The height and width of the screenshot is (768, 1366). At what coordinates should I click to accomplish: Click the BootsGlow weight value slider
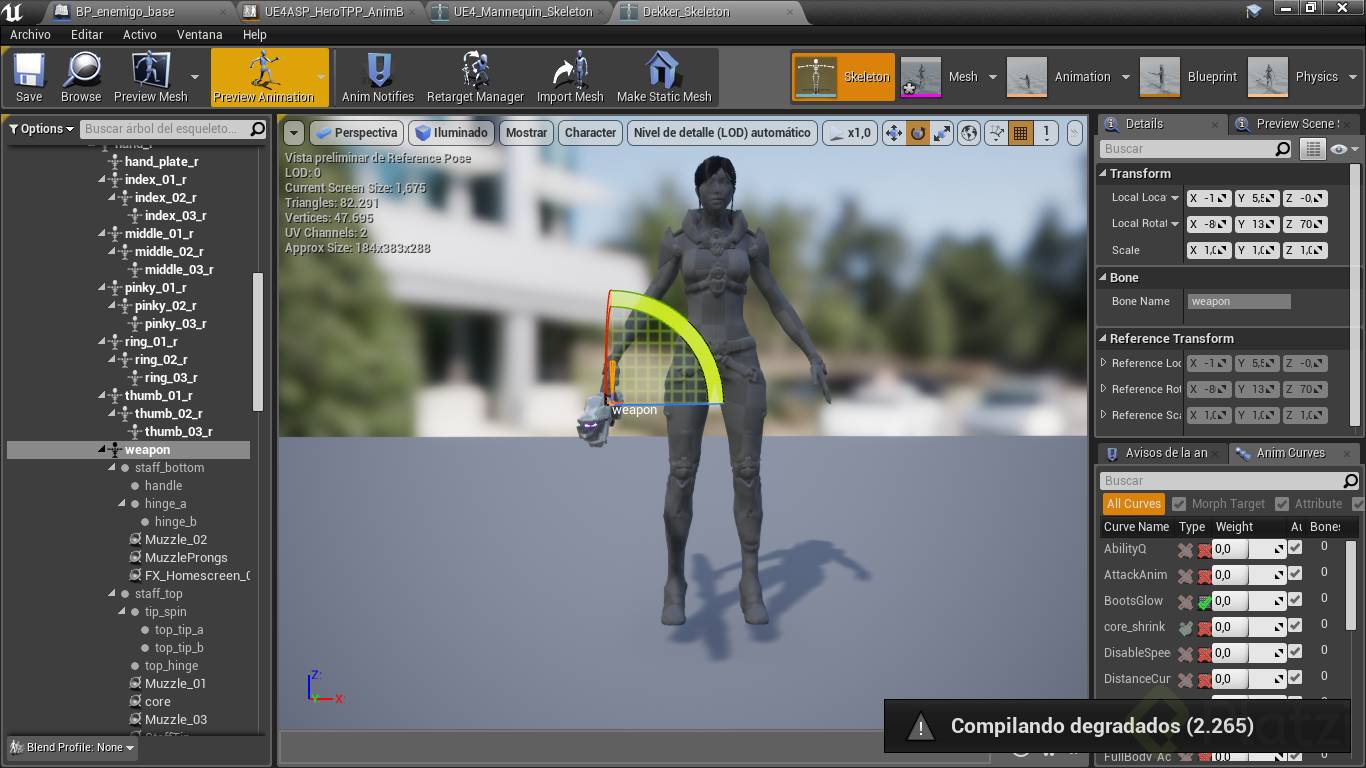[x=1248, y=601]
